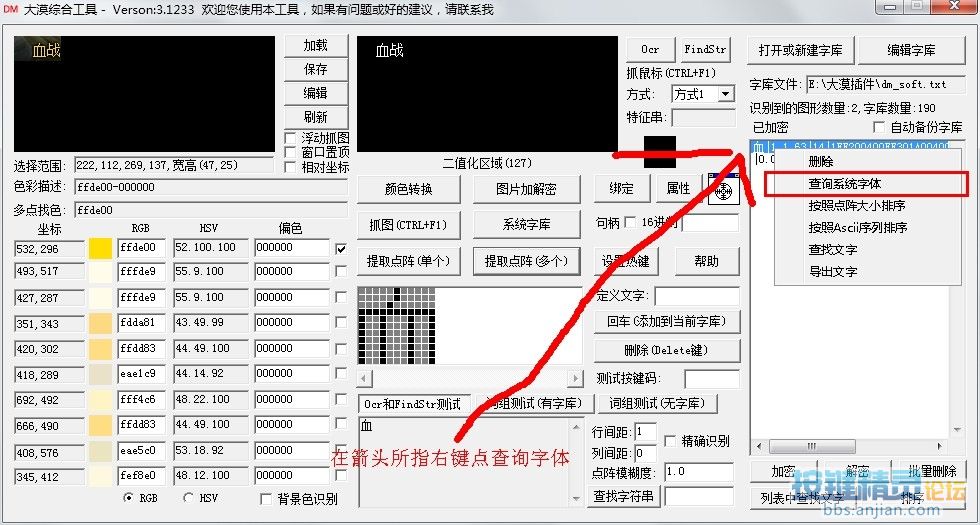Image resolution: width=980 pixels, height=525 pixels.
Task: Click 提取点阵(单个) button
Action: [409, 261]
